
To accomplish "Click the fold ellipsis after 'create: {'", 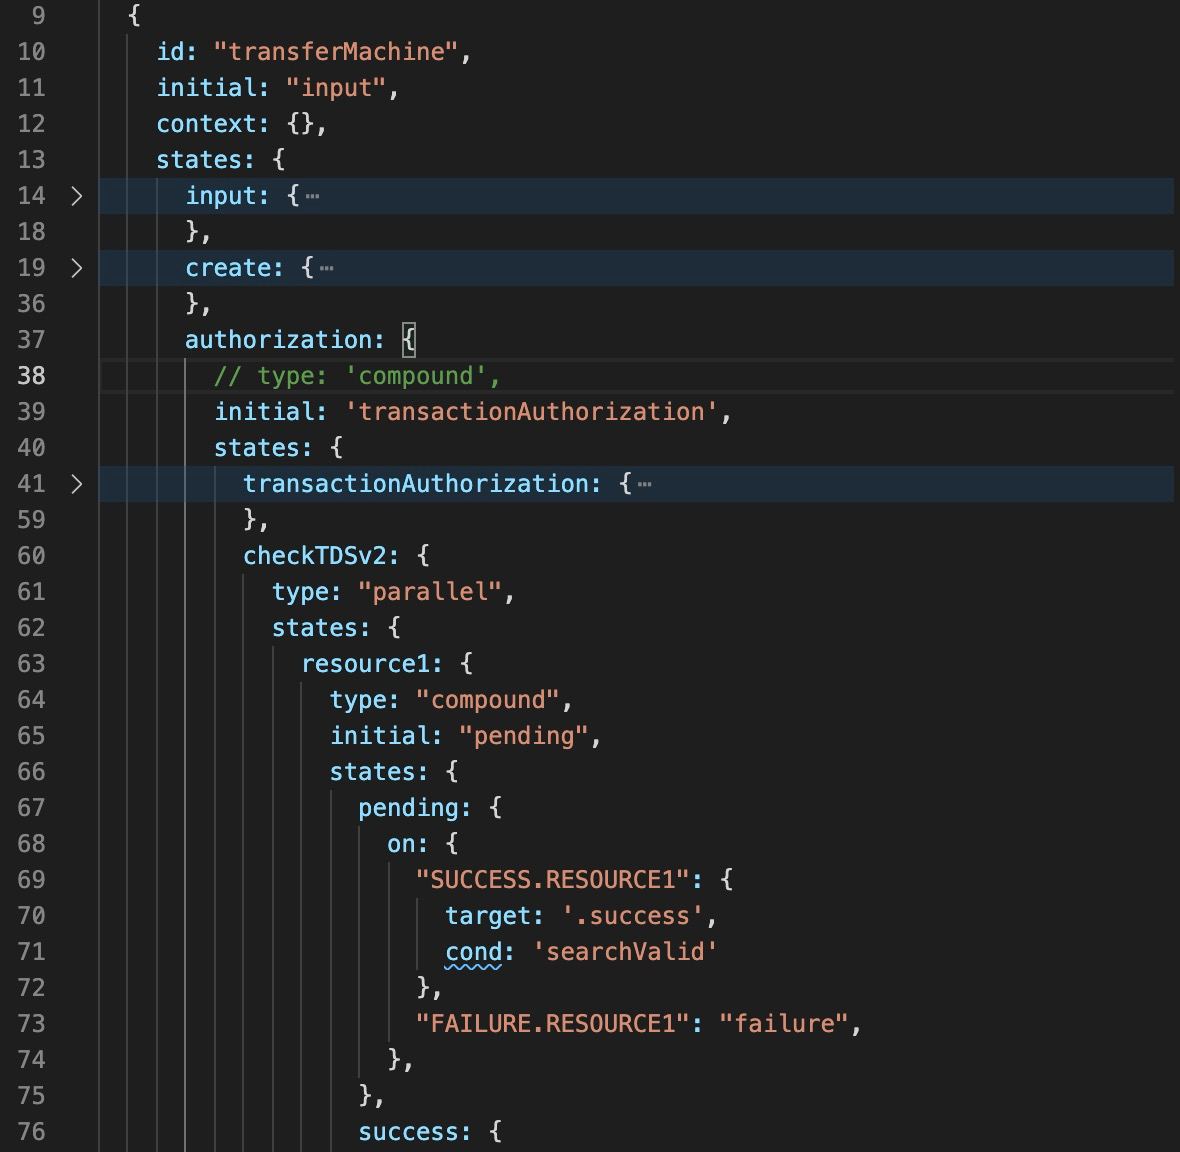I will (x=327, y=269).
